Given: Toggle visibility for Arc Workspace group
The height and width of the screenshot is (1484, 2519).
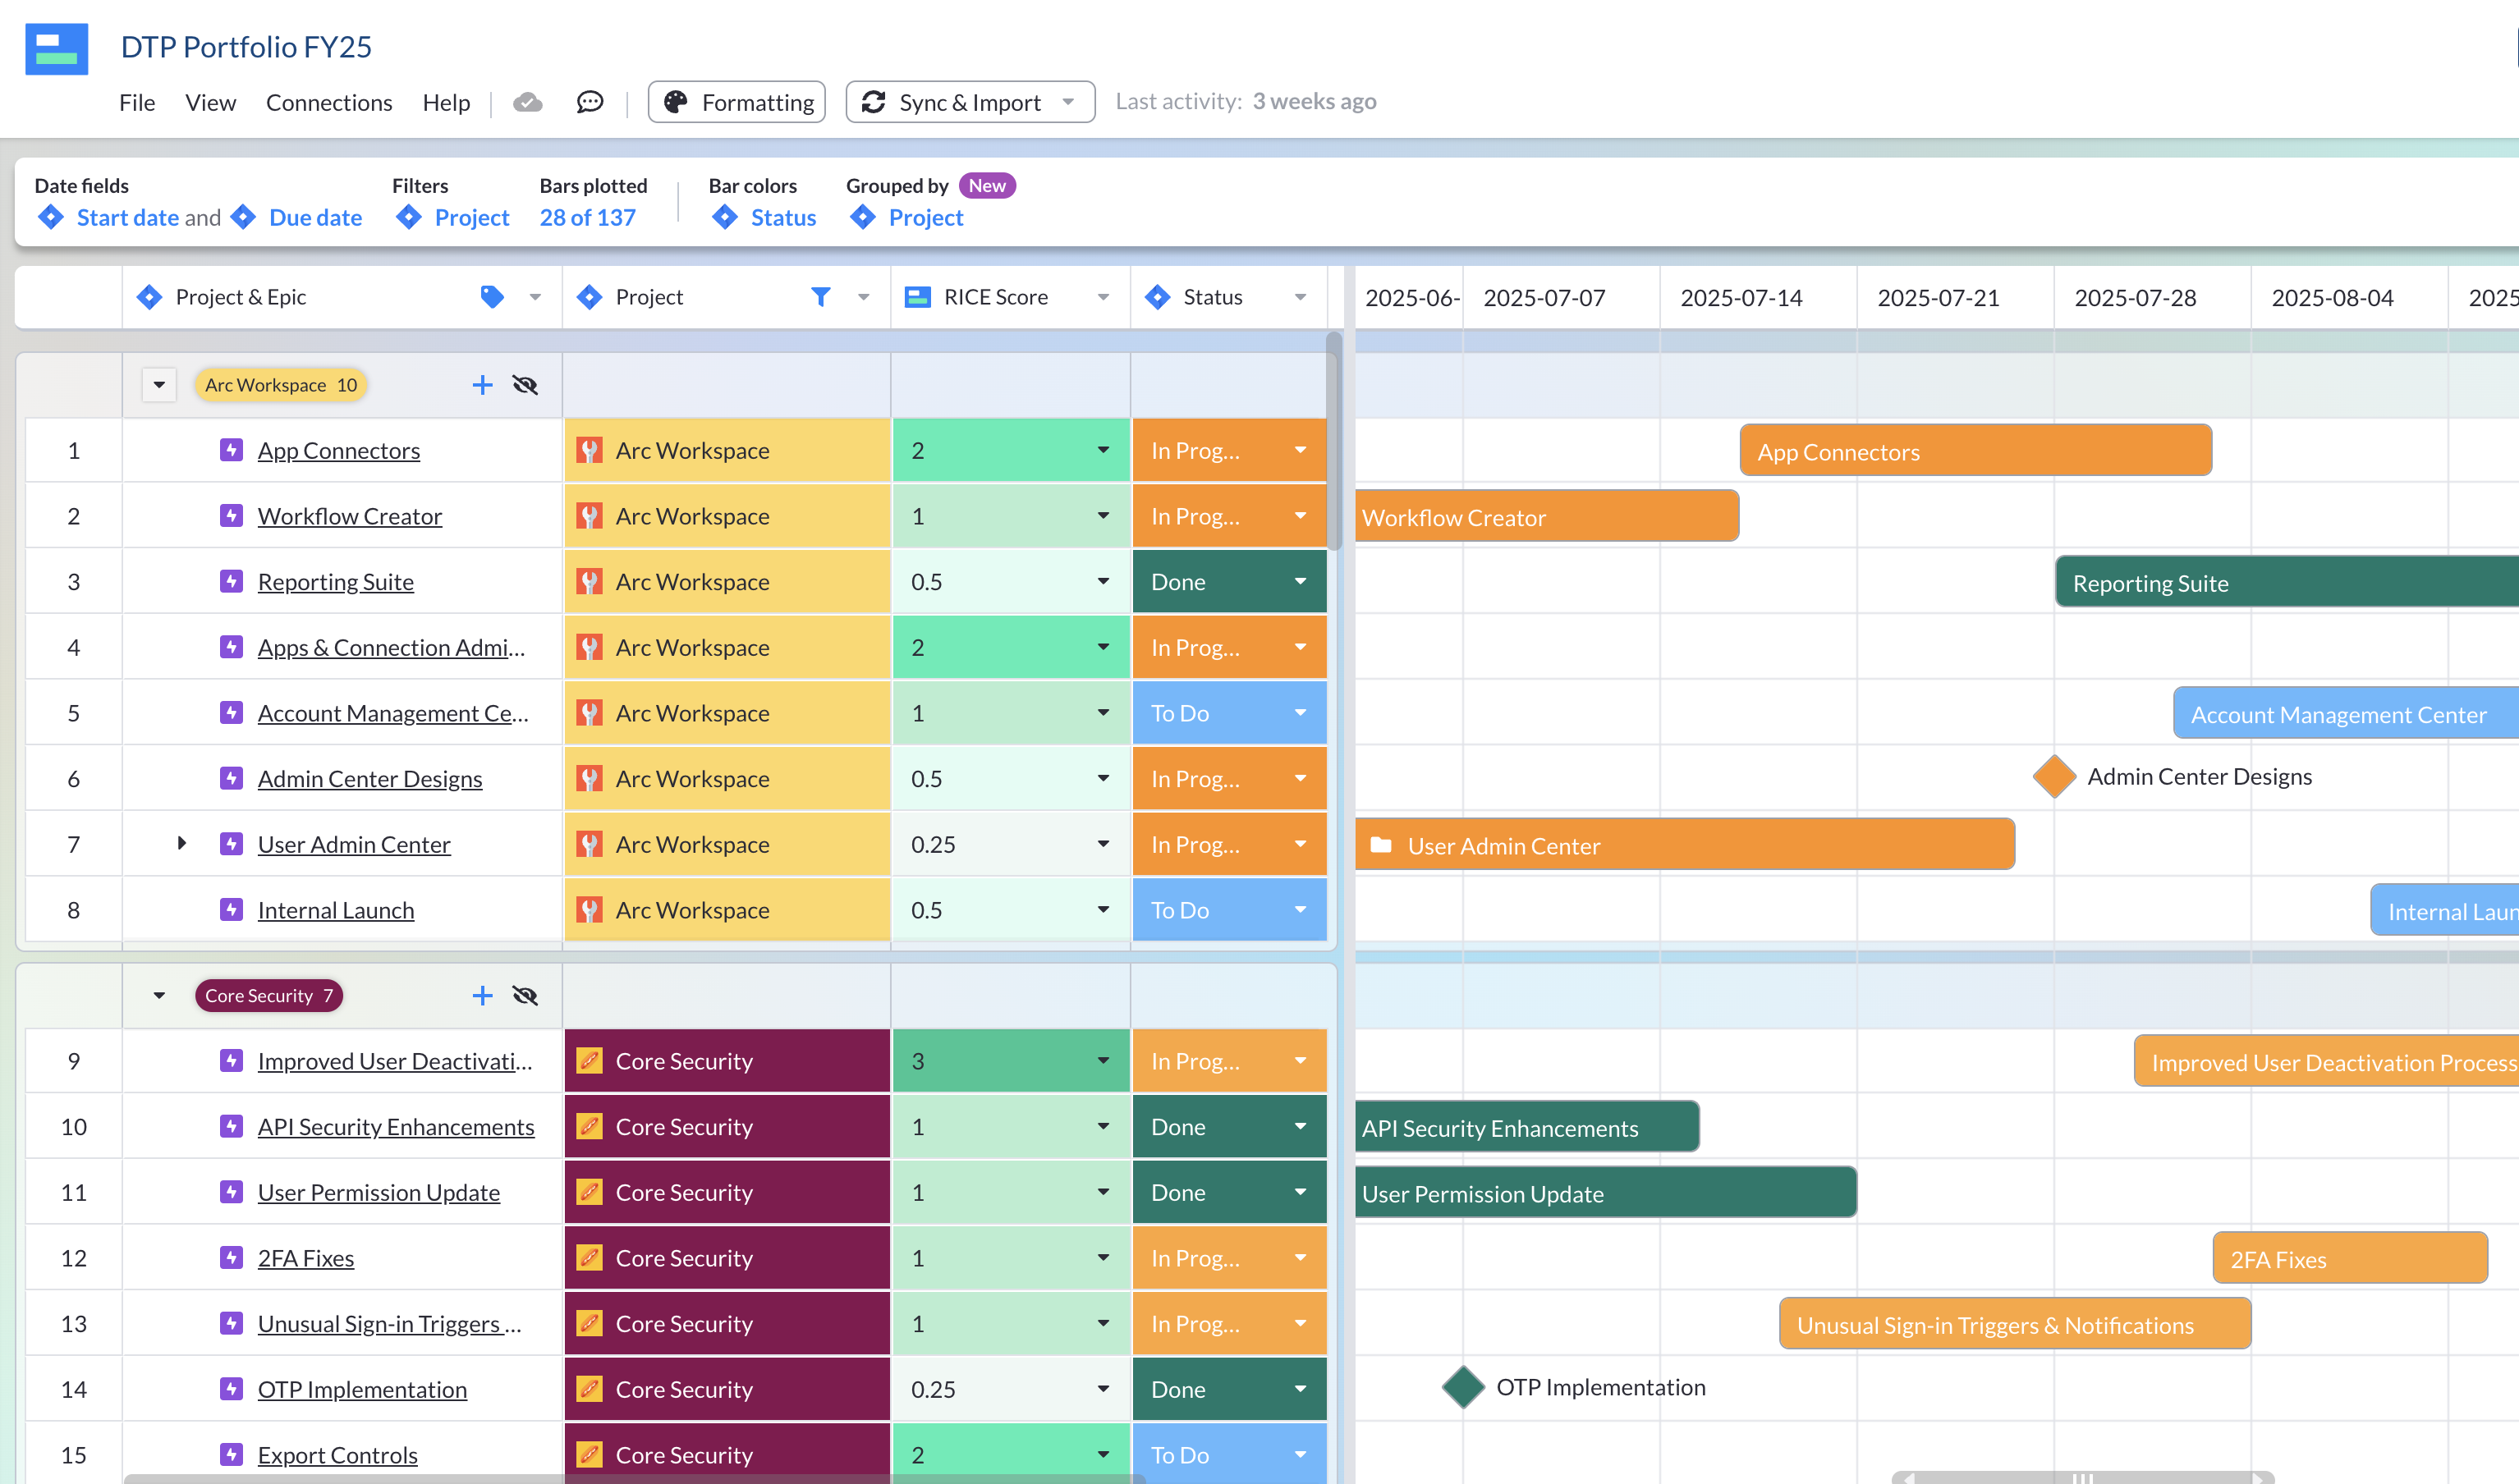Looking at the screenshot, I should tap(525, 383).
